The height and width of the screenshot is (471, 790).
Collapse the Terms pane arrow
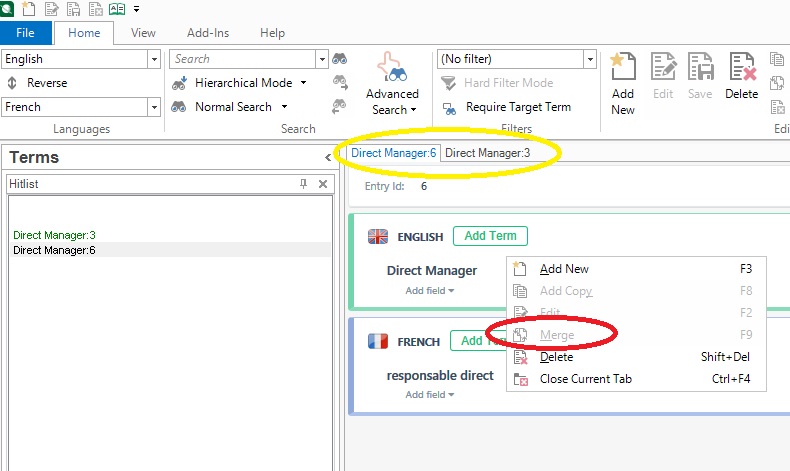point(328,158)
